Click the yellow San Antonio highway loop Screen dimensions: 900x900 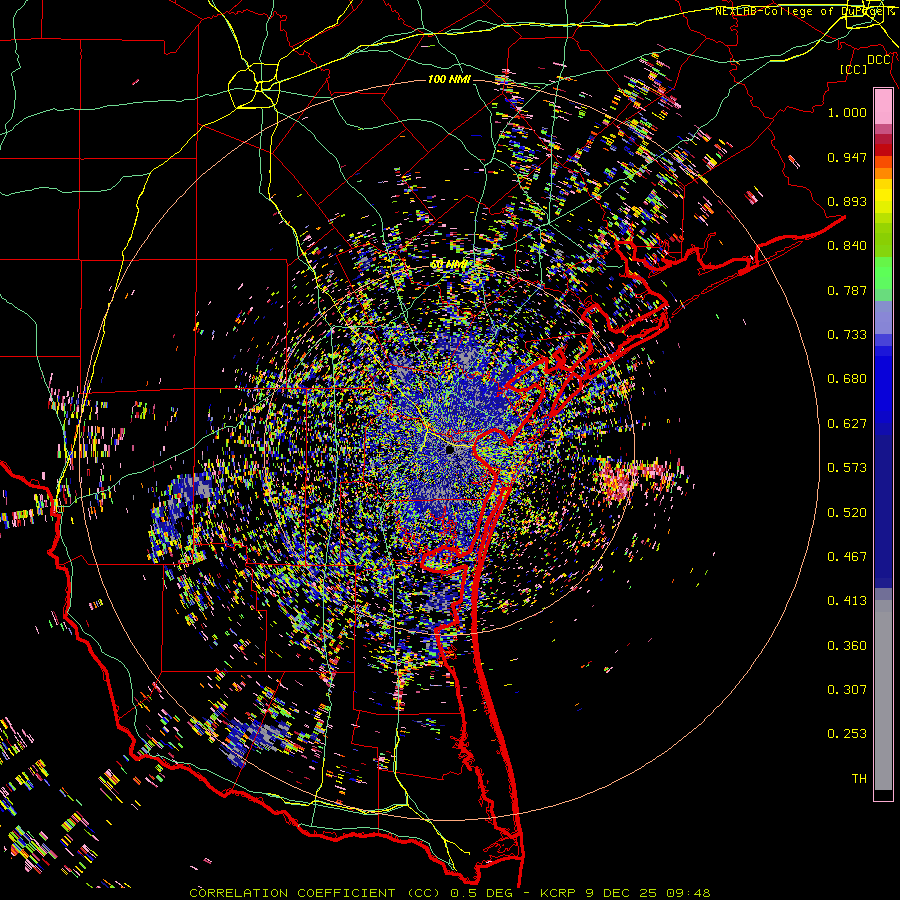pyautogui.click(x=254, y=86)
